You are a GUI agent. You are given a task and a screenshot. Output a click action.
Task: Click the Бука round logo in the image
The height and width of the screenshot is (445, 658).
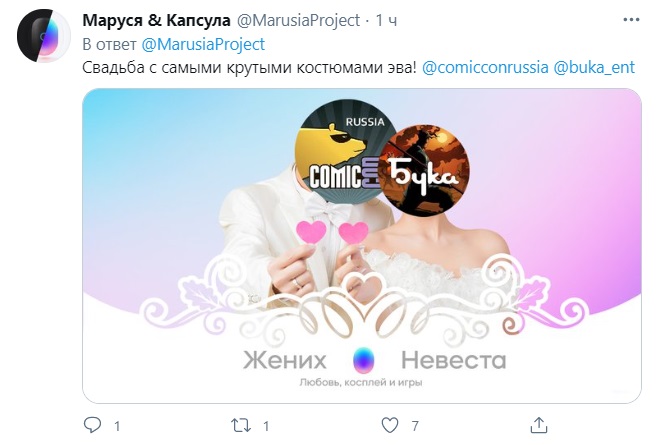click(424, 170)
